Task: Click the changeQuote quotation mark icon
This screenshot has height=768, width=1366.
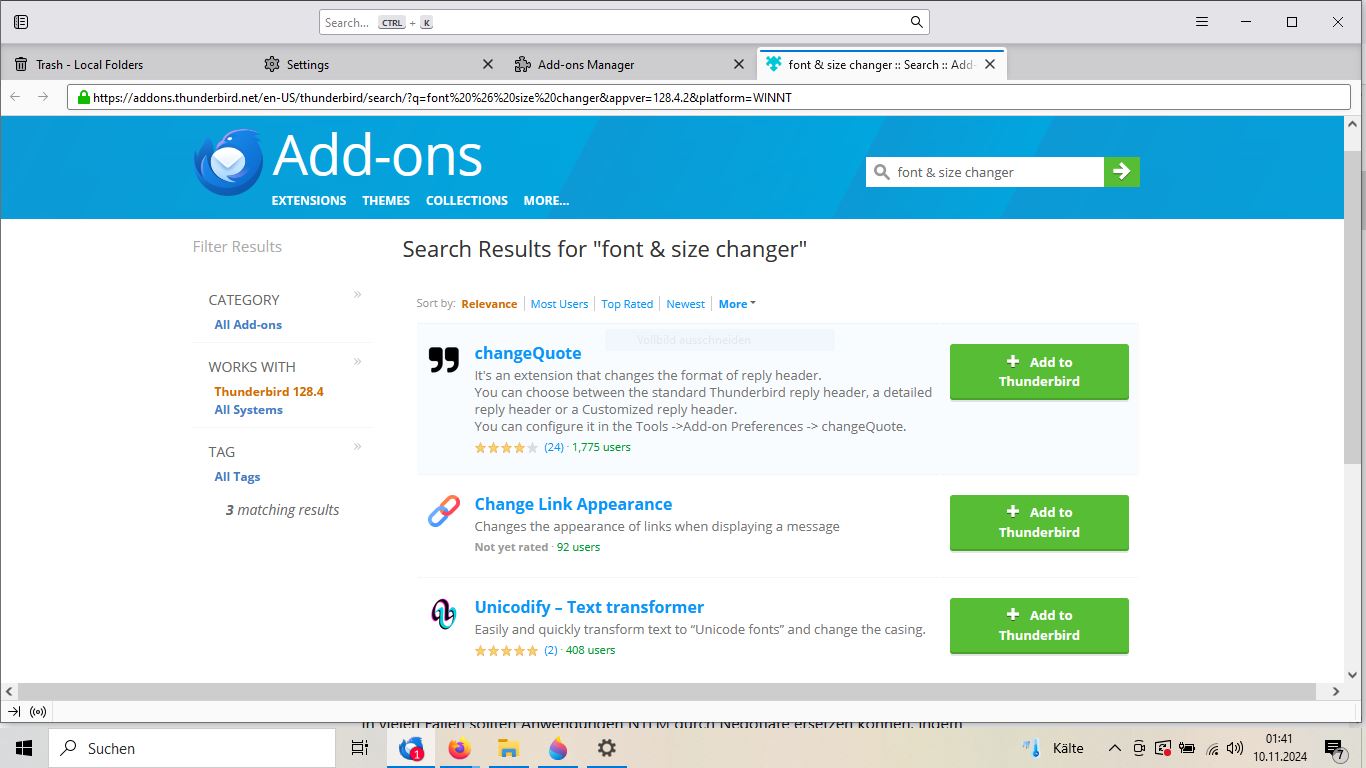Action: pos(443,360)
